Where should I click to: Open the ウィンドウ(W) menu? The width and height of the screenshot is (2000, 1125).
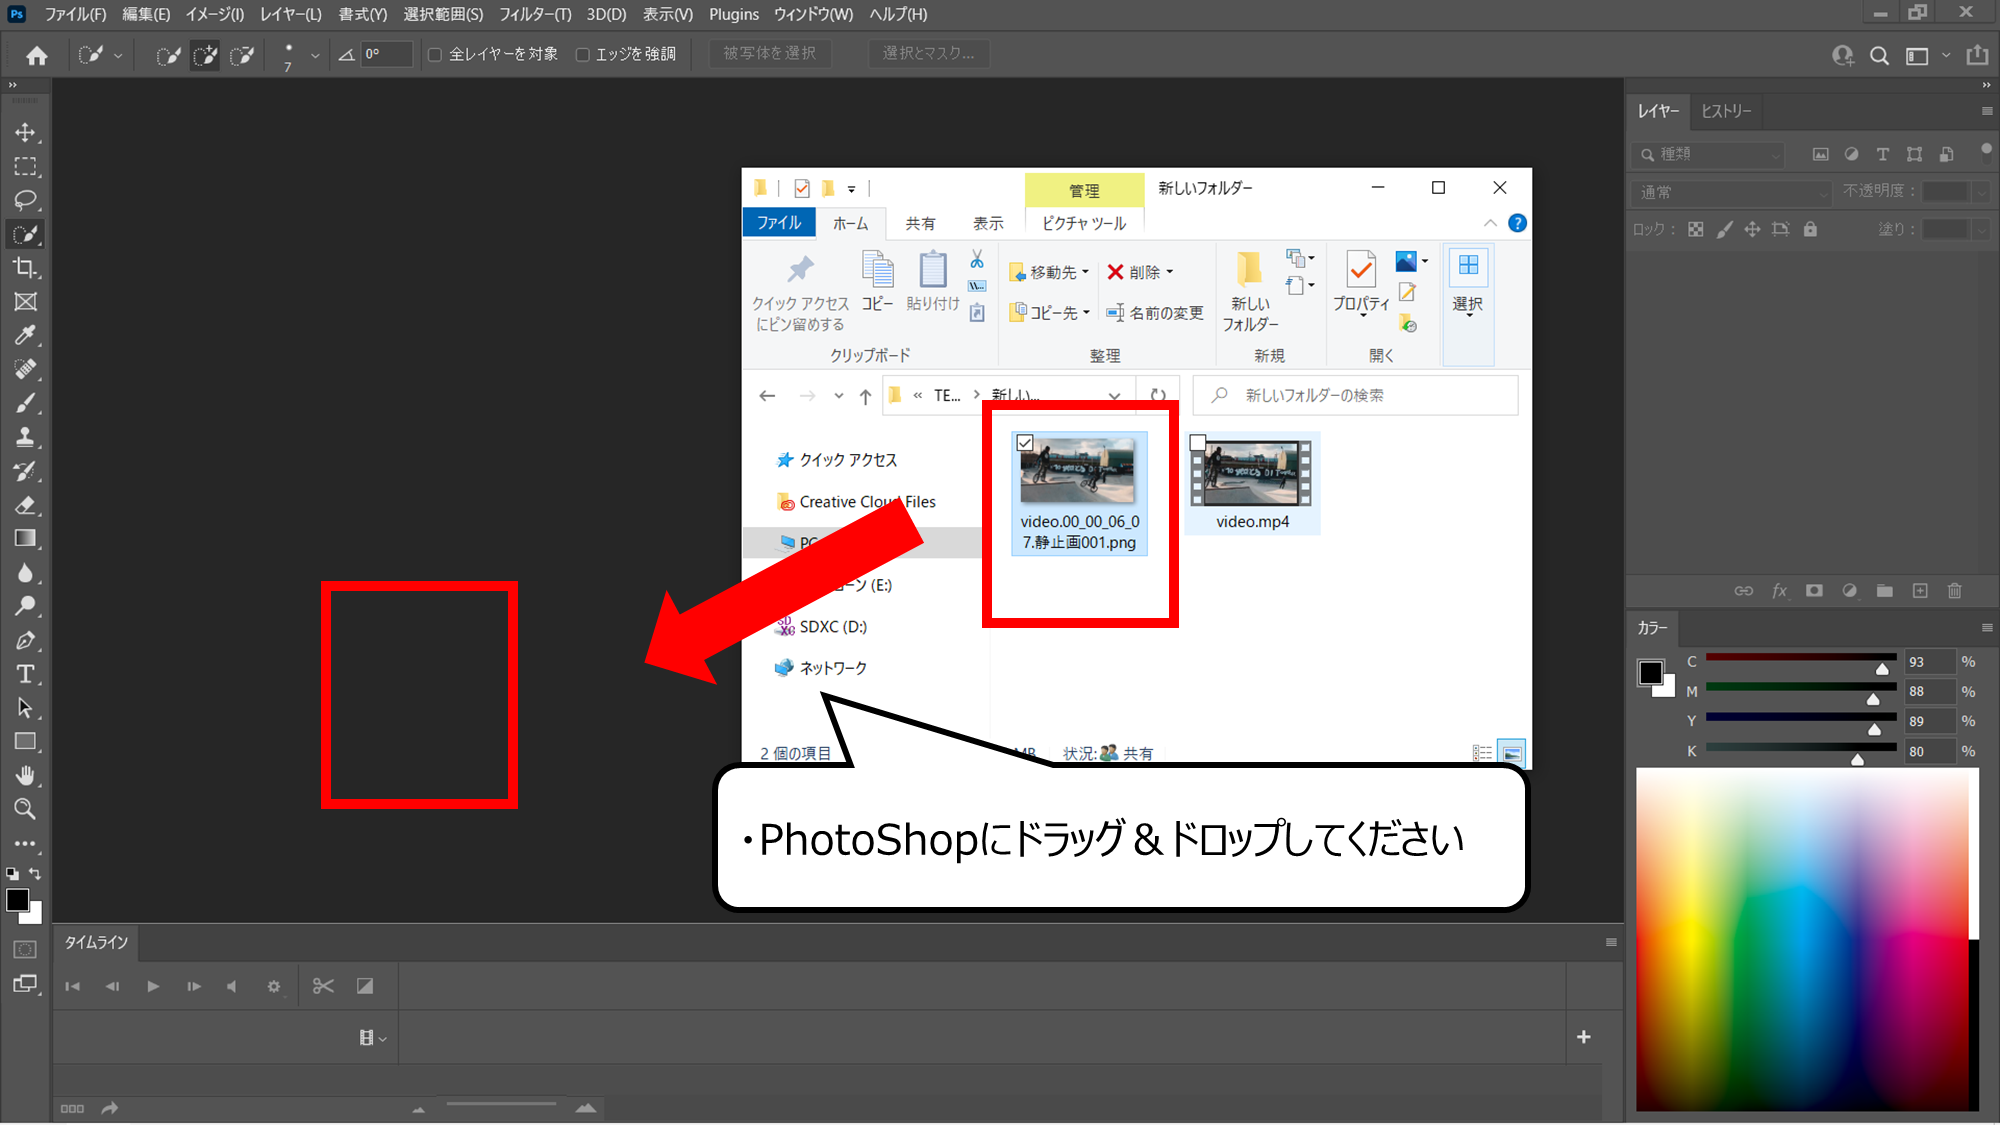813,14
